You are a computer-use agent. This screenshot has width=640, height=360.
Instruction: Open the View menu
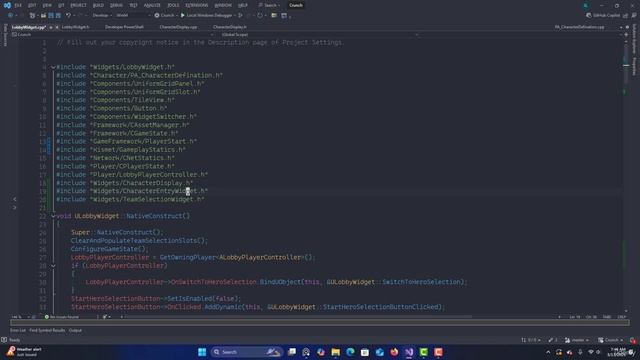coord(47,5)
